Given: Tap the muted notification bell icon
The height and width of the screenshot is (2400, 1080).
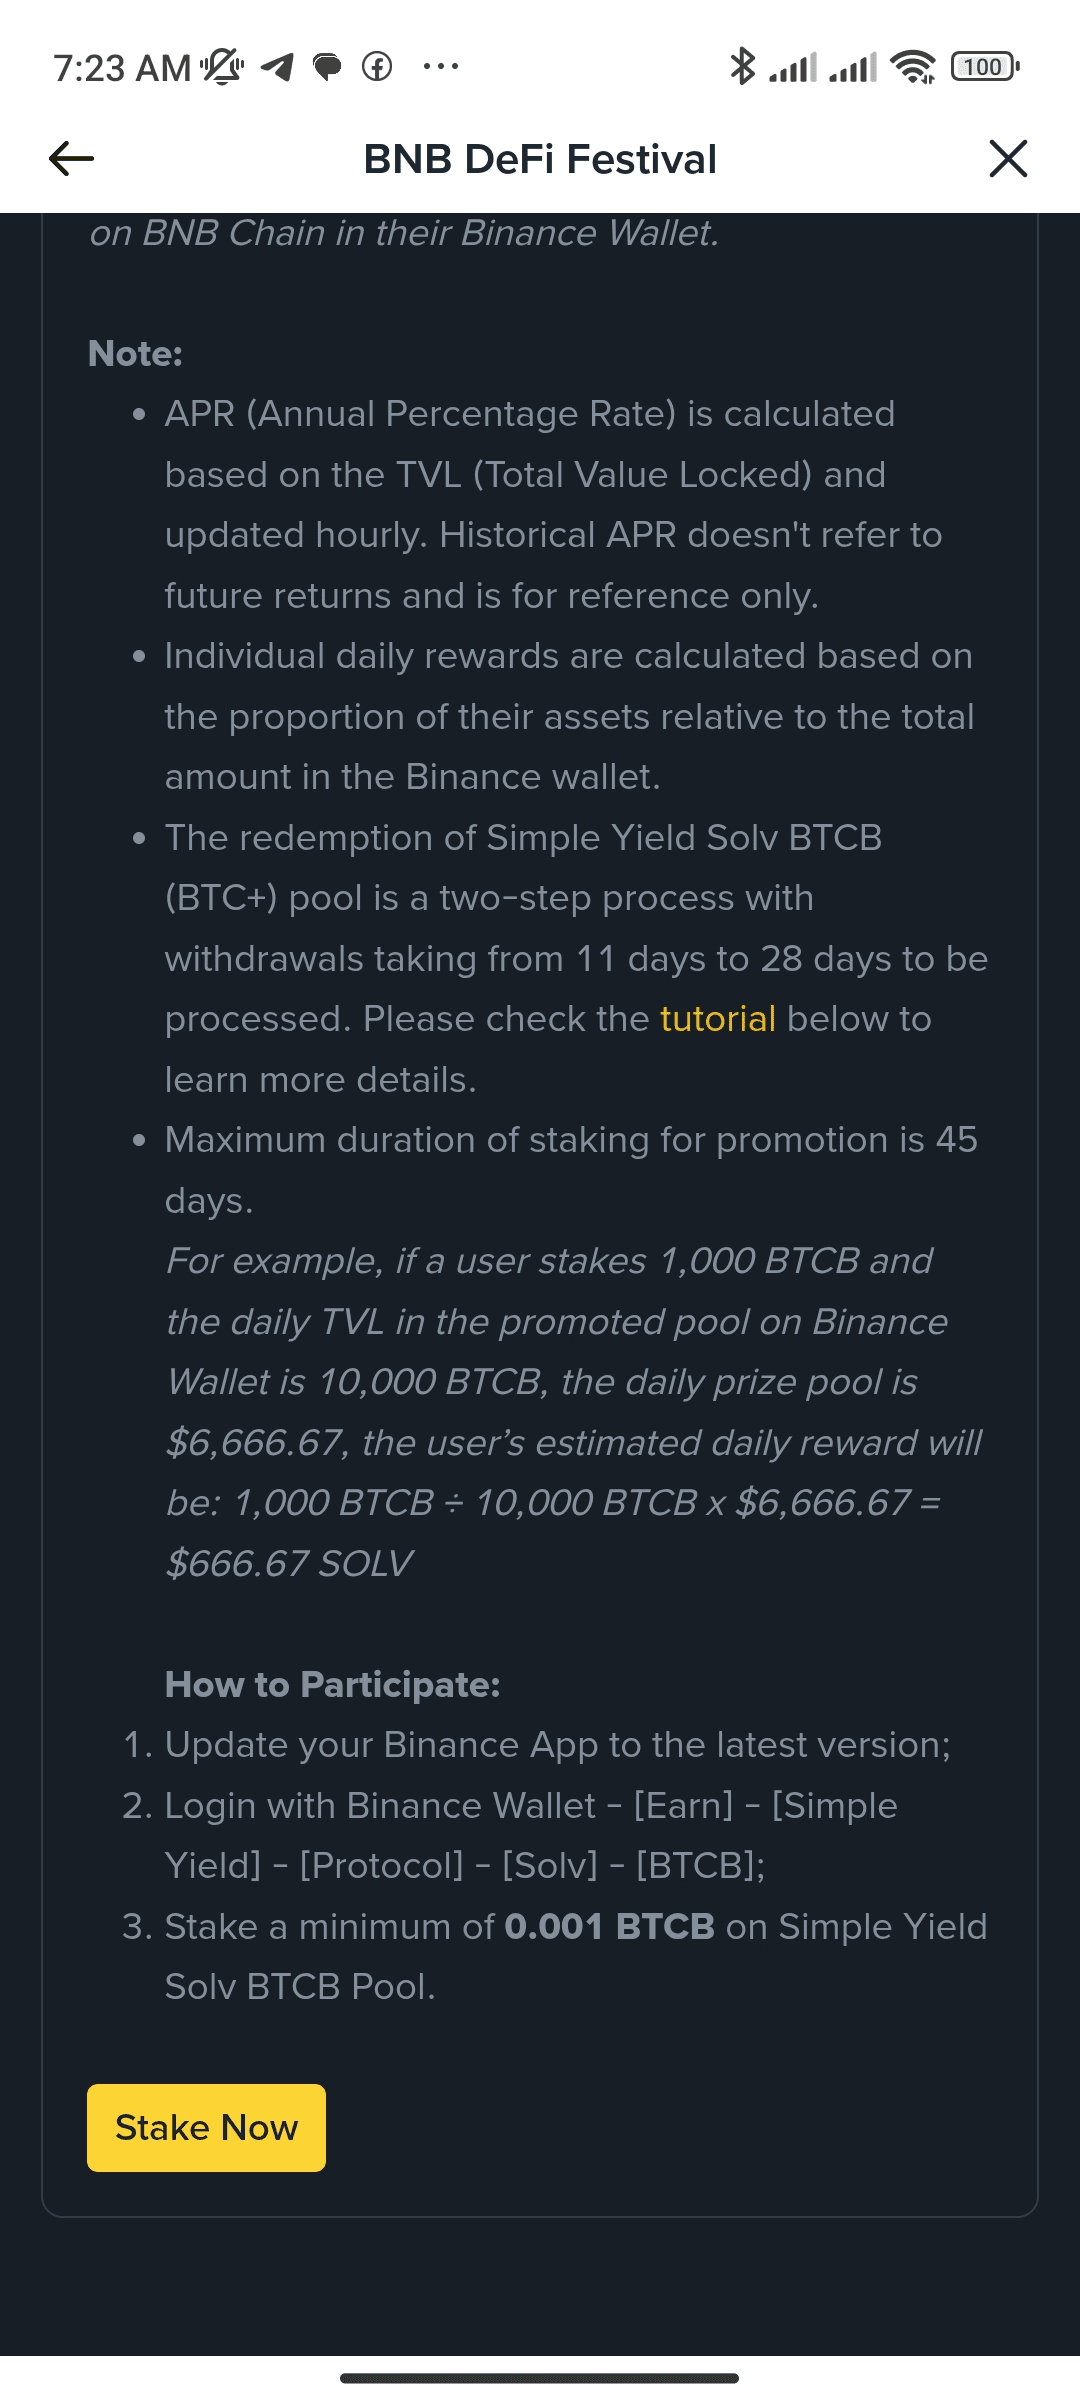Looking at the screenshot, I should [x=222, y=67].
